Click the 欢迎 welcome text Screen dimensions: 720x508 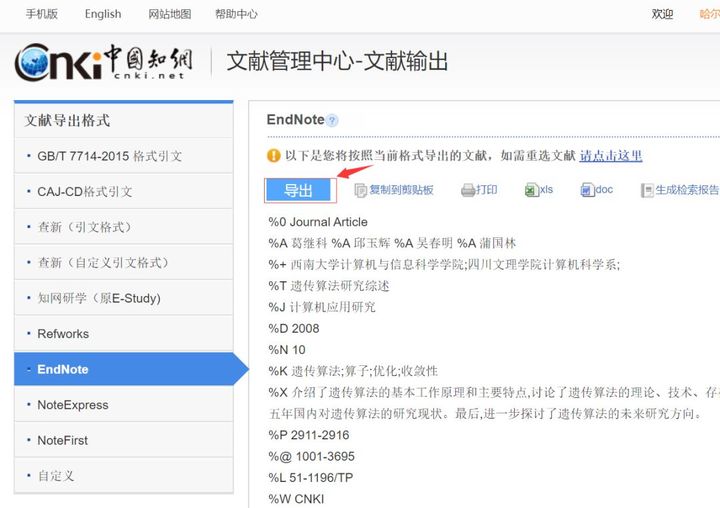tap(663, 14)
